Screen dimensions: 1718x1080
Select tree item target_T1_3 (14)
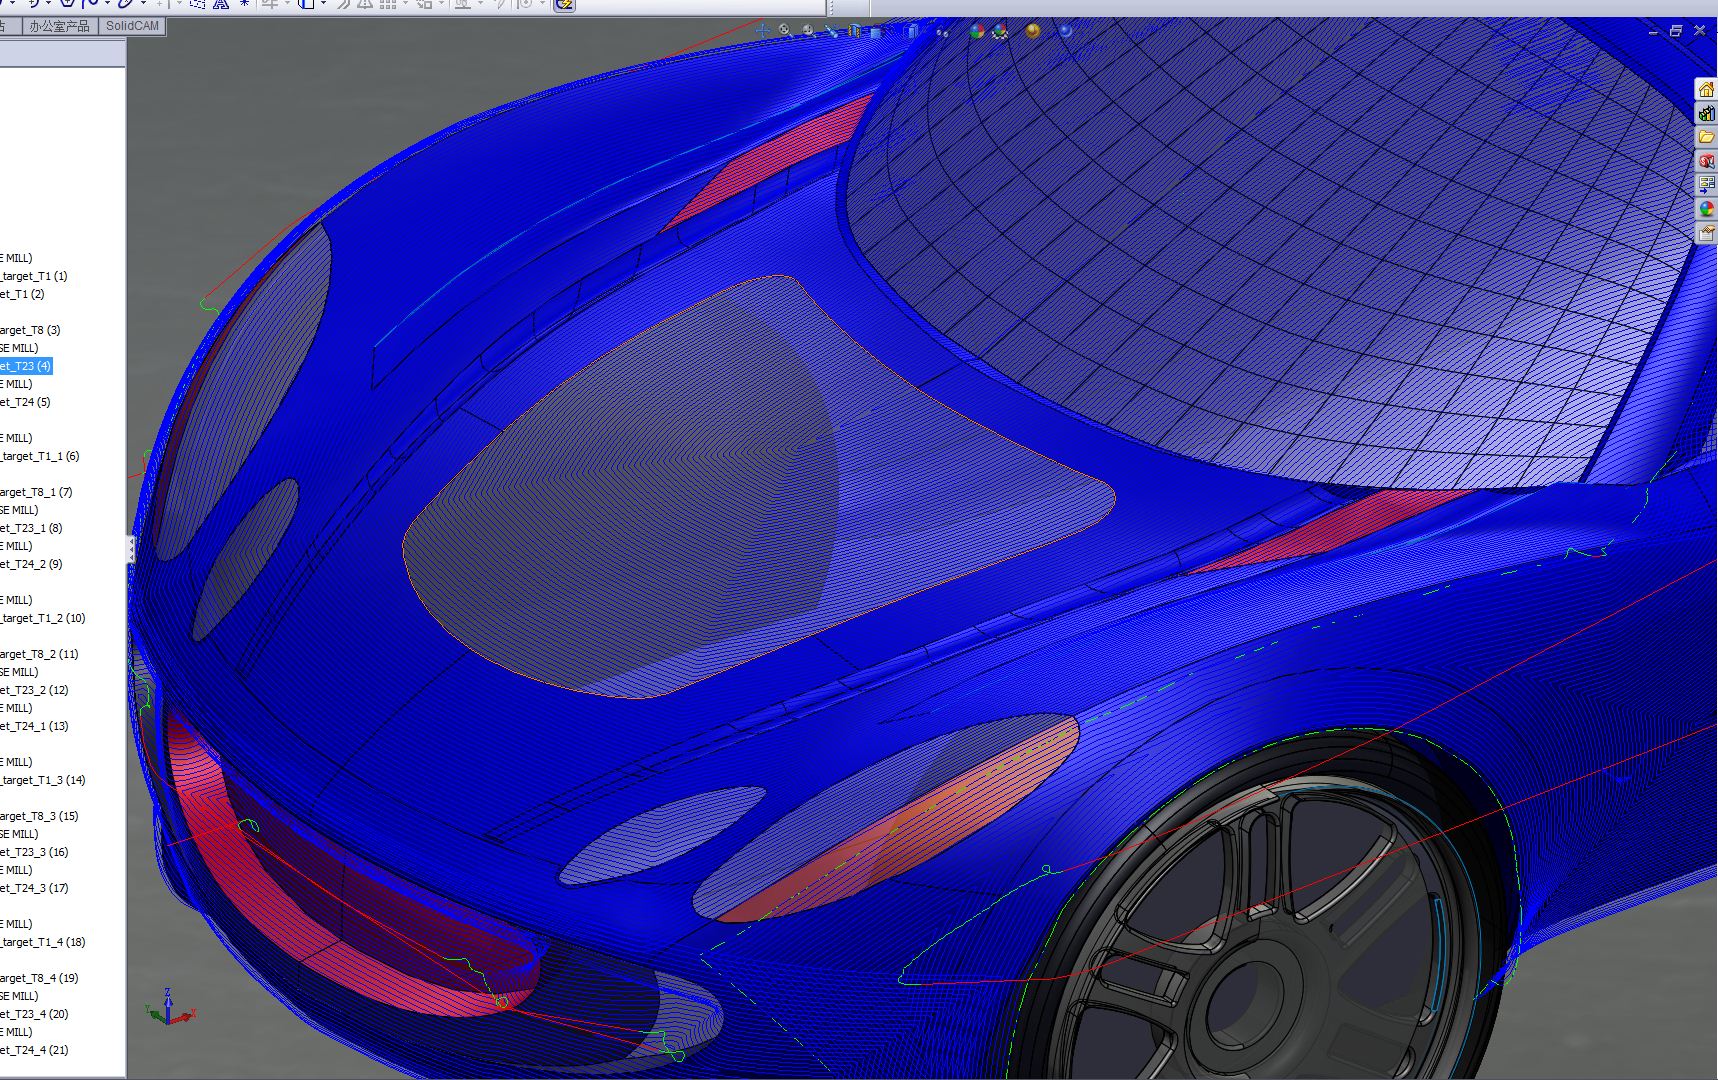point(43,780)
